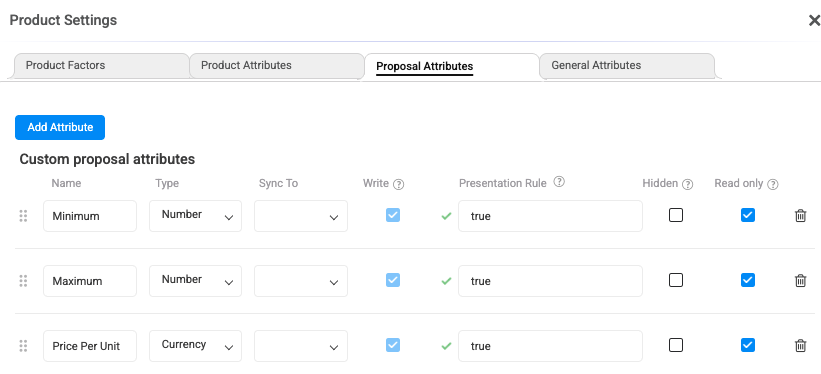
Task: Enable Hidden checkbox for Minimum
Action: pos(676,215)
